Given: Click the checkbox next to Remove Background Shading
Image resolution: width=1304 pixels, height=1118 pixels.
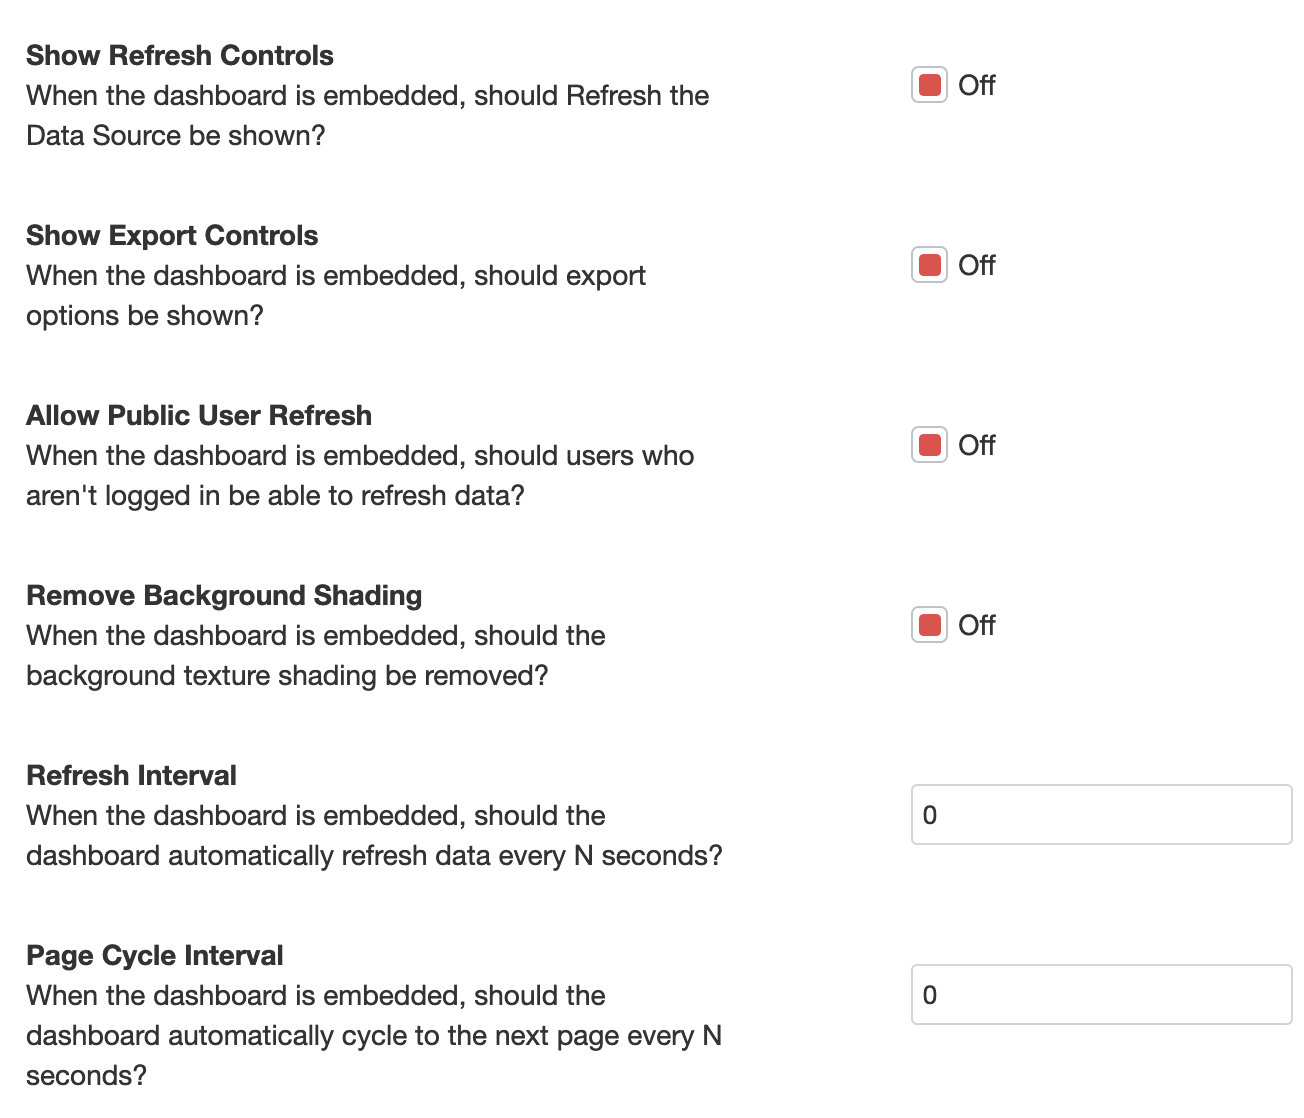Looking at the screenshot, I should point(928,624).
